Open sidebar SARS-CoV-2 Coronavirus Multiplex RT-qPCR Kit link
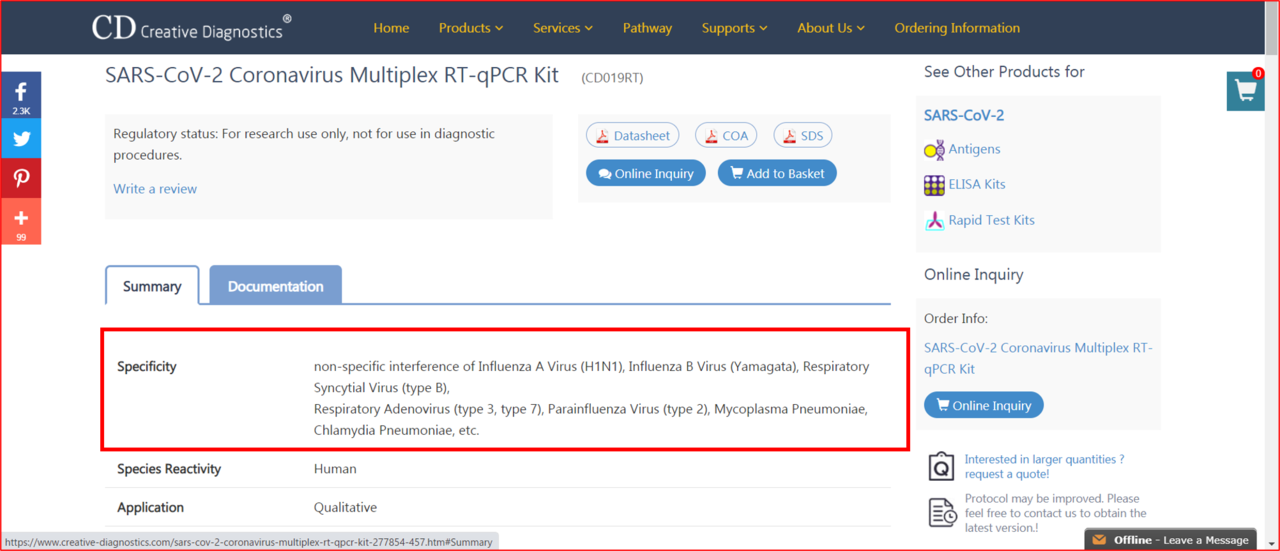This screenshot has width=1280, height=551. coord(1038,358)
